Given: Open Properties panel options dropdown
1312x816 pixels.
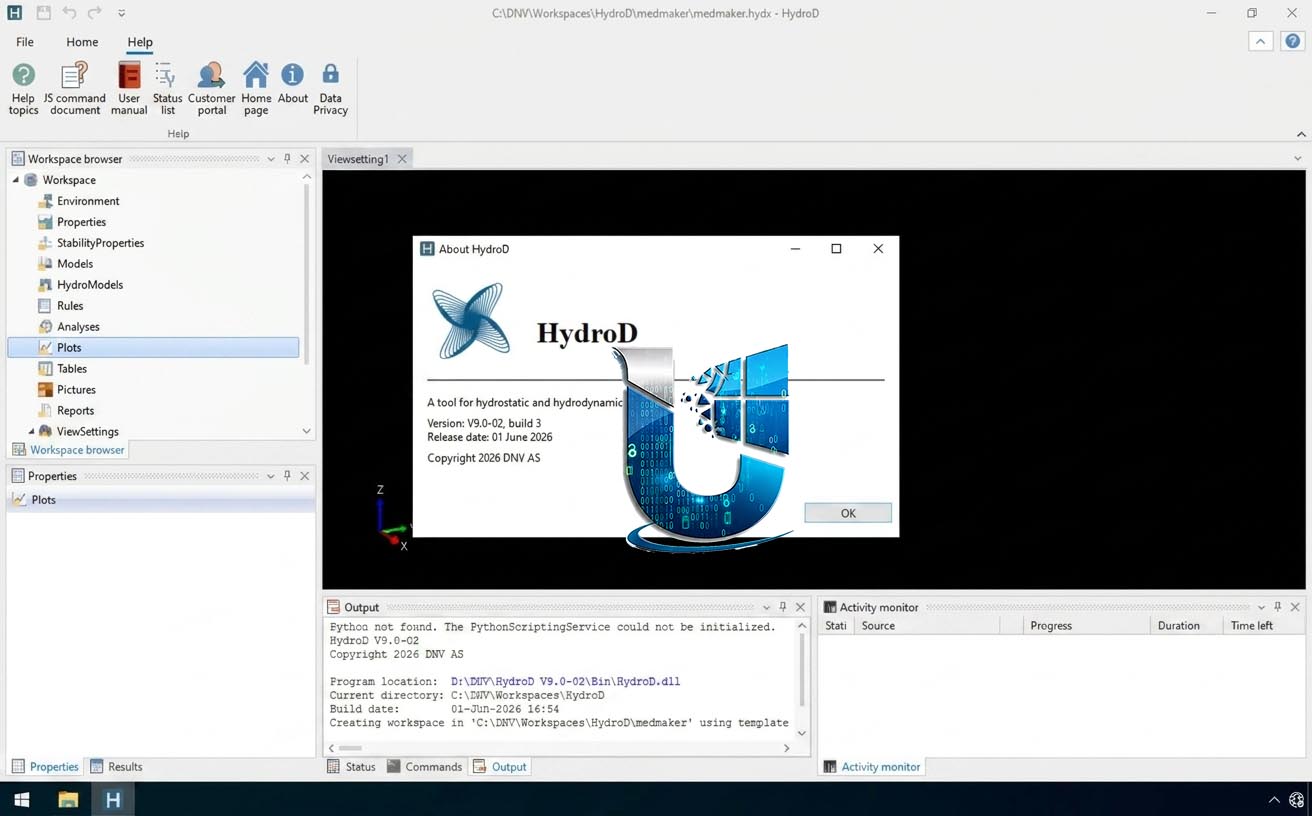Looking at the screenshot, I should tap(271, 476).
